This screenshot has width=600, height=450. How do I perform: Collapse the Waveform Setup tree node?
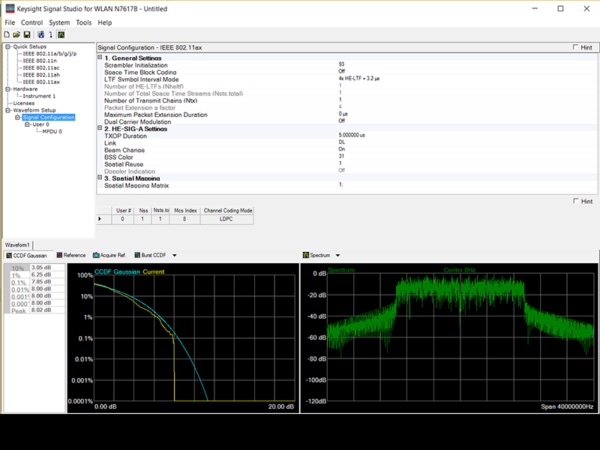(x=8, y=110)
